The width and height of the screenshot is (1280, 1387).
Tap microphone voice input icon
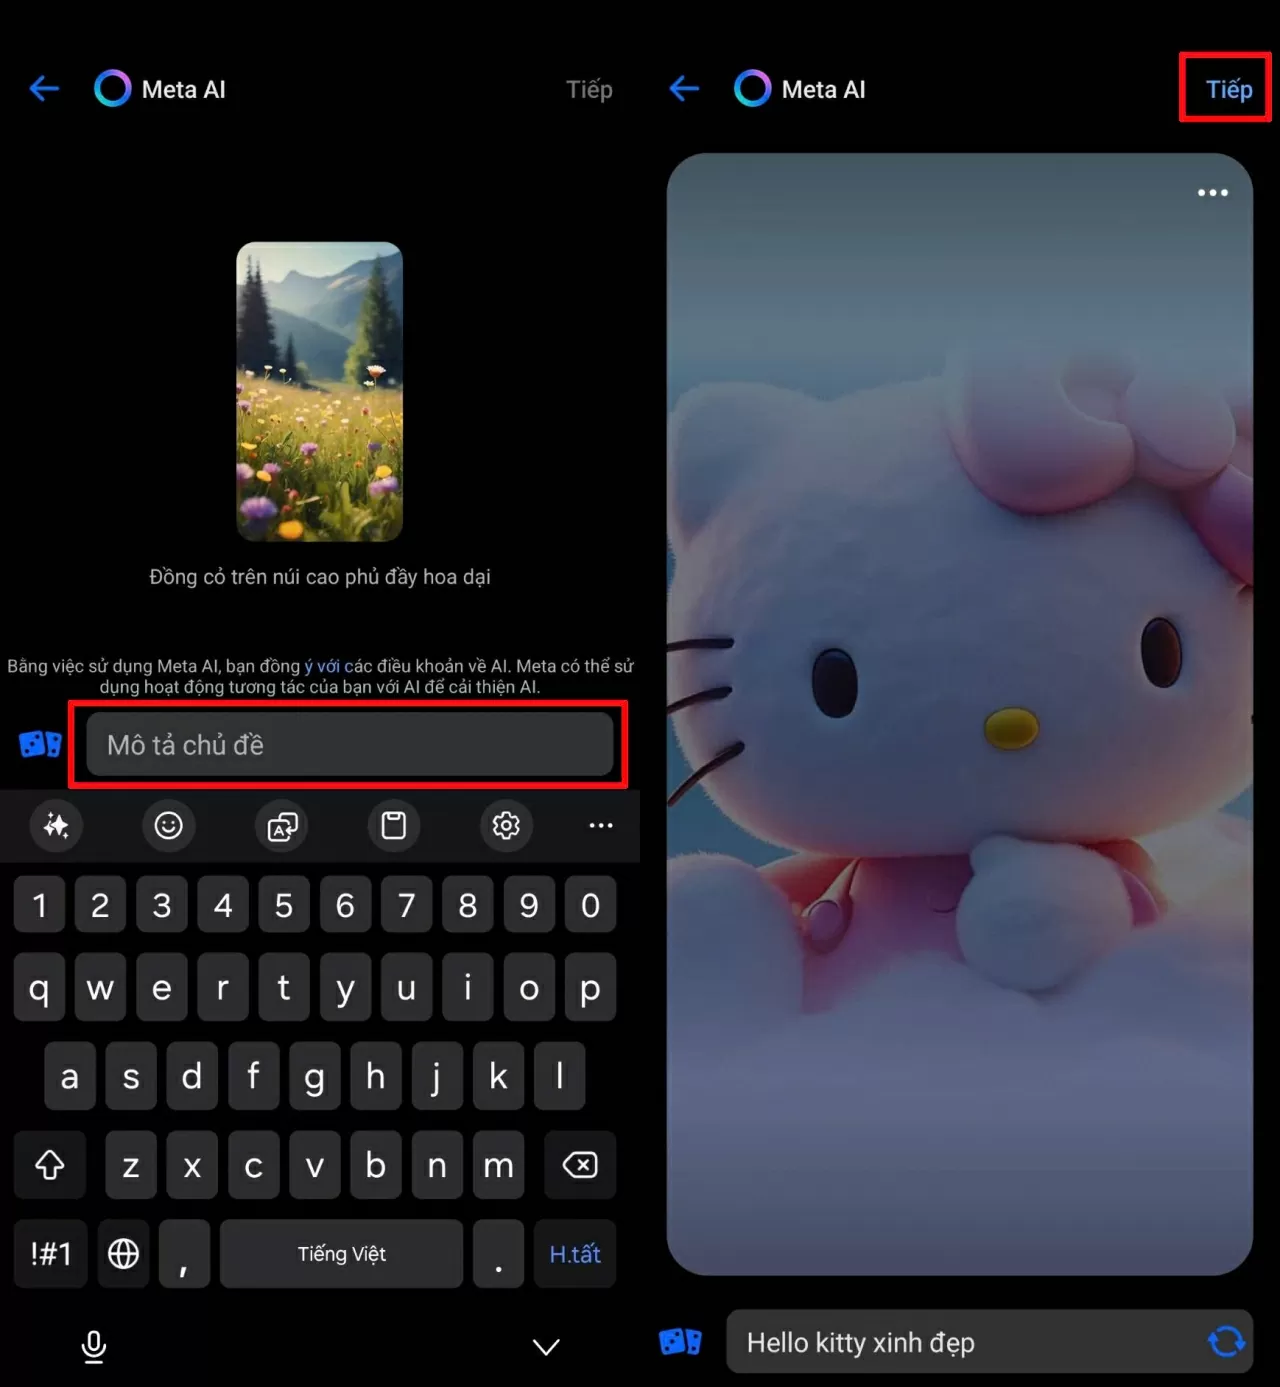pyautogui.click(x=94, y=1346)
